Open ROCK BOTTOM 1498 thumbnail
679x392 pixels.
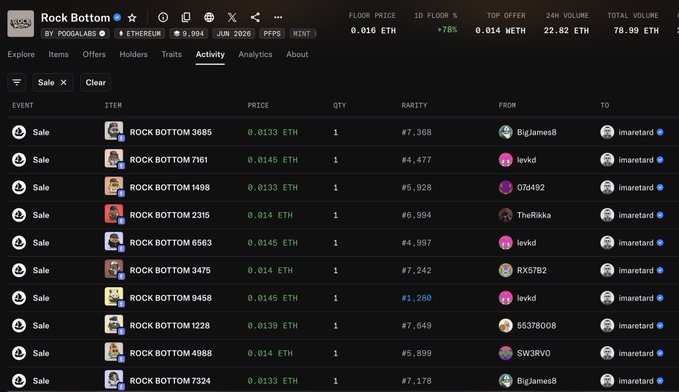[114, 187]
